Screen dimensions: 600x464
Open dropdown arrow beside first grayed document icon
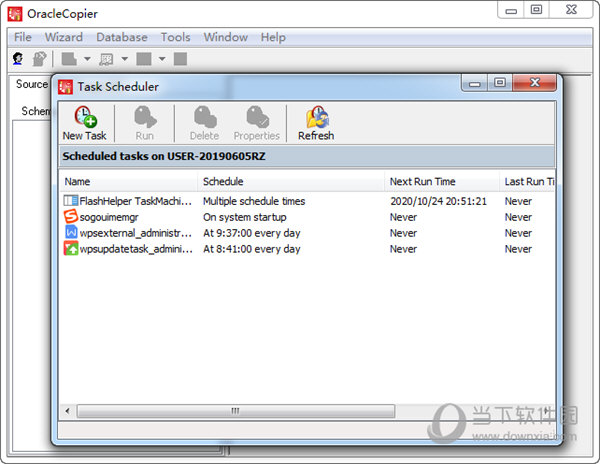(87, 59)
